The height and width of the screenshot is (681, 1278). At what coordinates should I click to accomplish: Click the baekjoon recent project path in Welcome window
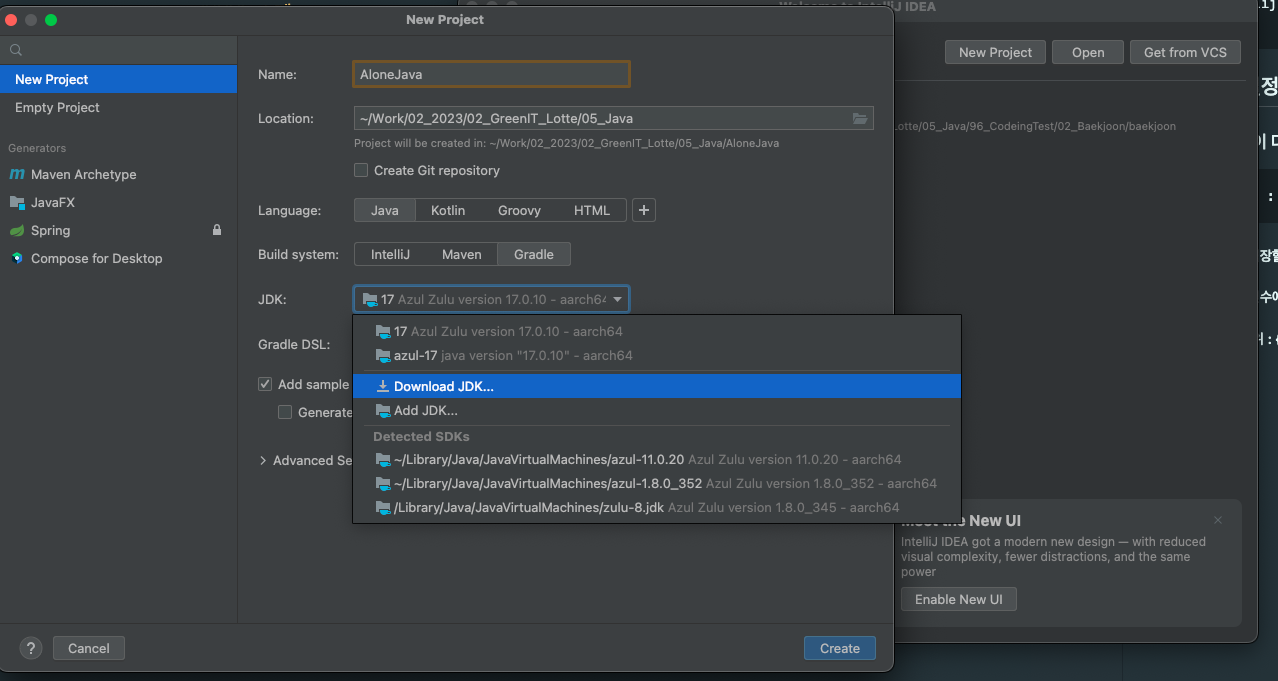[x=1036, y=126]
